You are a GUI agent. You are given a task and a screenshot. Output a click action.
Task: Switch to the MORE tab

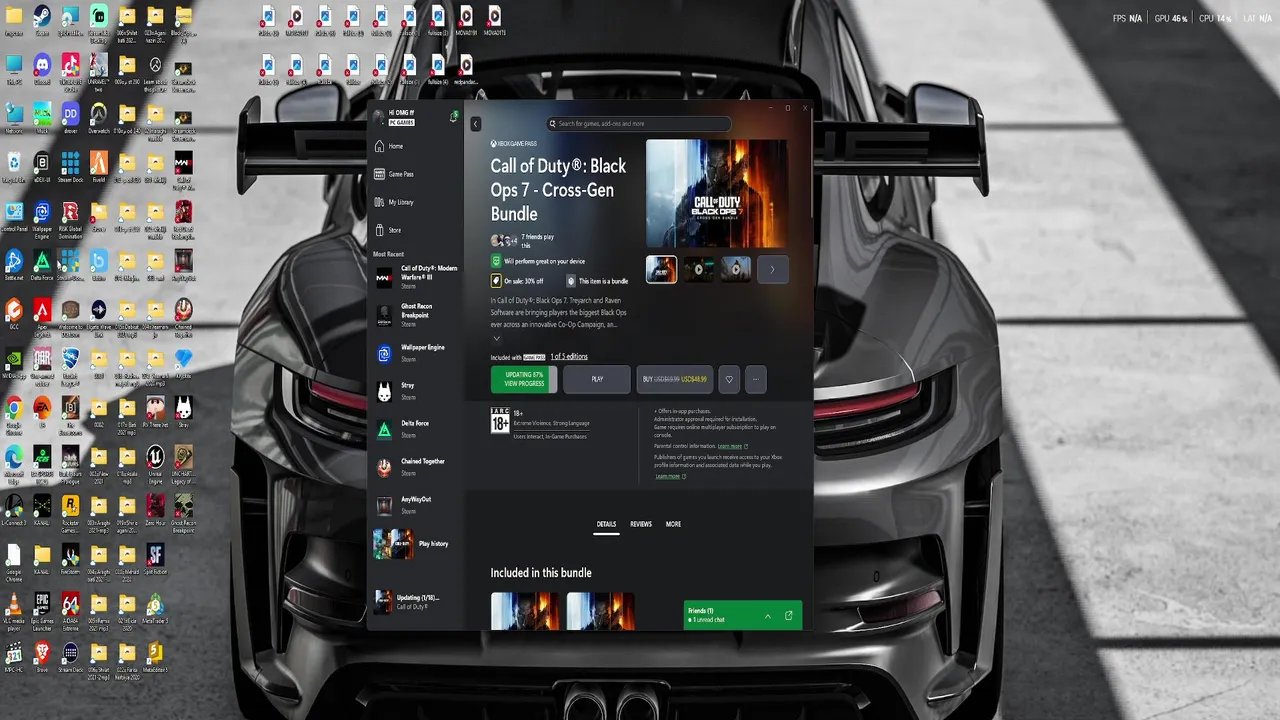tap(673, 524)
